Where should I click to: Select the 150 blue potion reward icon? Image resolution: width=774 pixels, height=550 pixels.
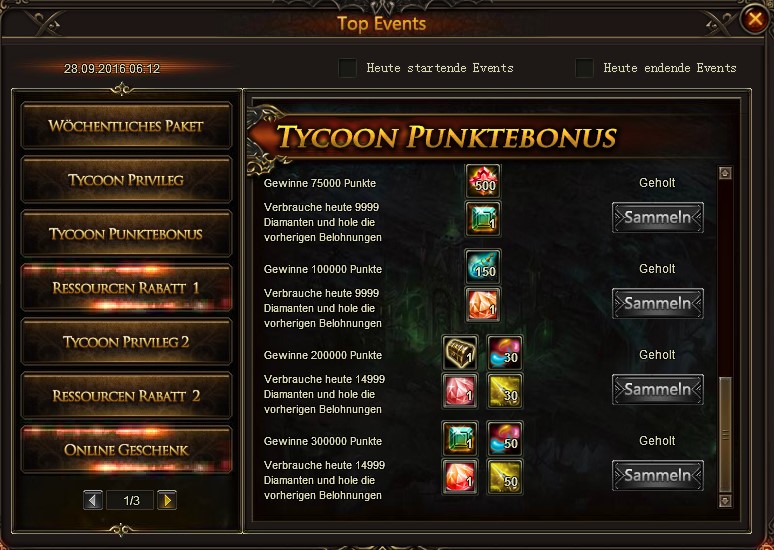tap(483, 267)
